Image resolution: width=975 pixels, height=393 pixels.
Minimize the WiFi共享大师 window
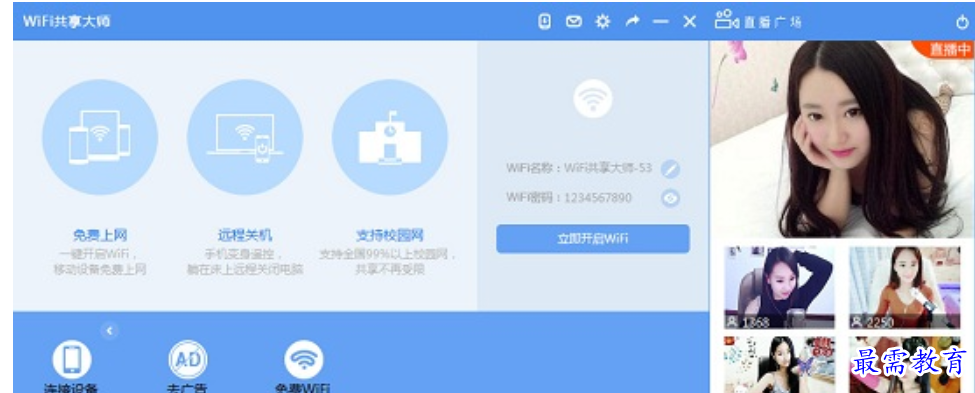click(660, 22)
